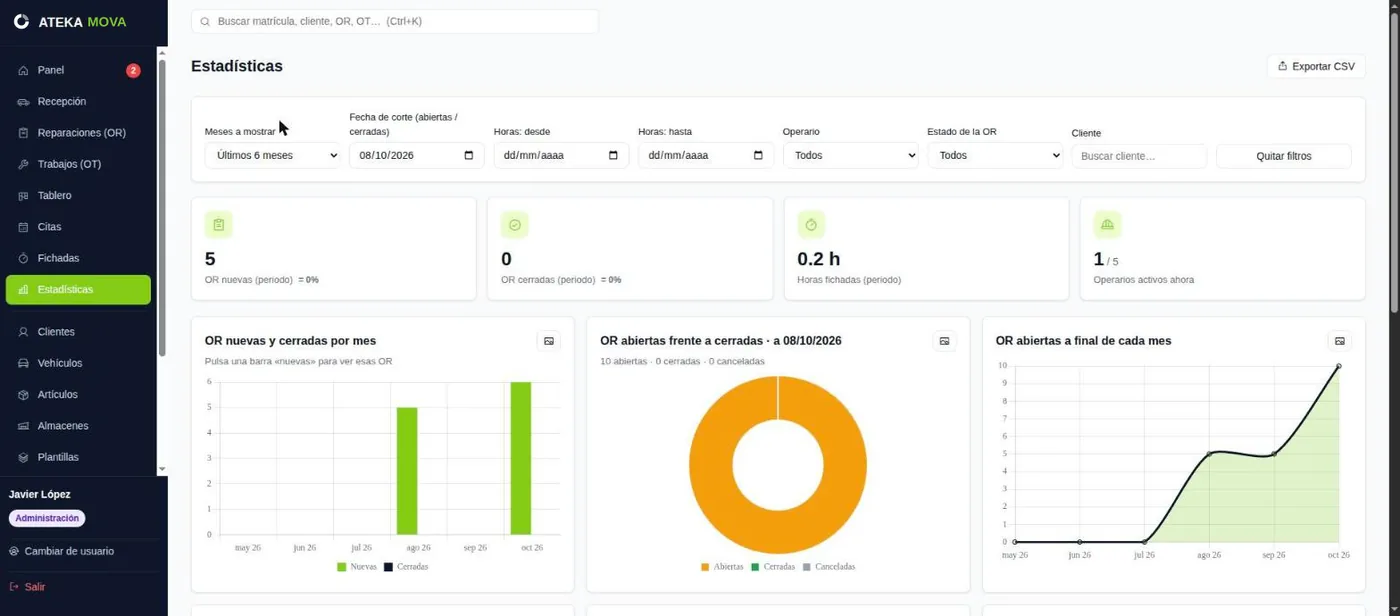Toggle donut chart Cerradas green legend swatch

[756, 567]
